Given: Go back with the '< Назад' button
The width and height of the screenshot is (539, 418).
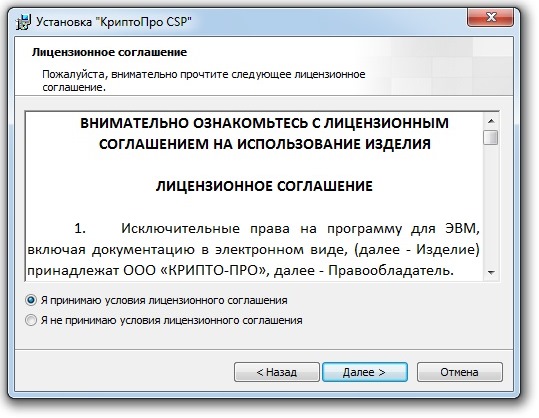Looking at the screenshot, I should coord(277,372).
